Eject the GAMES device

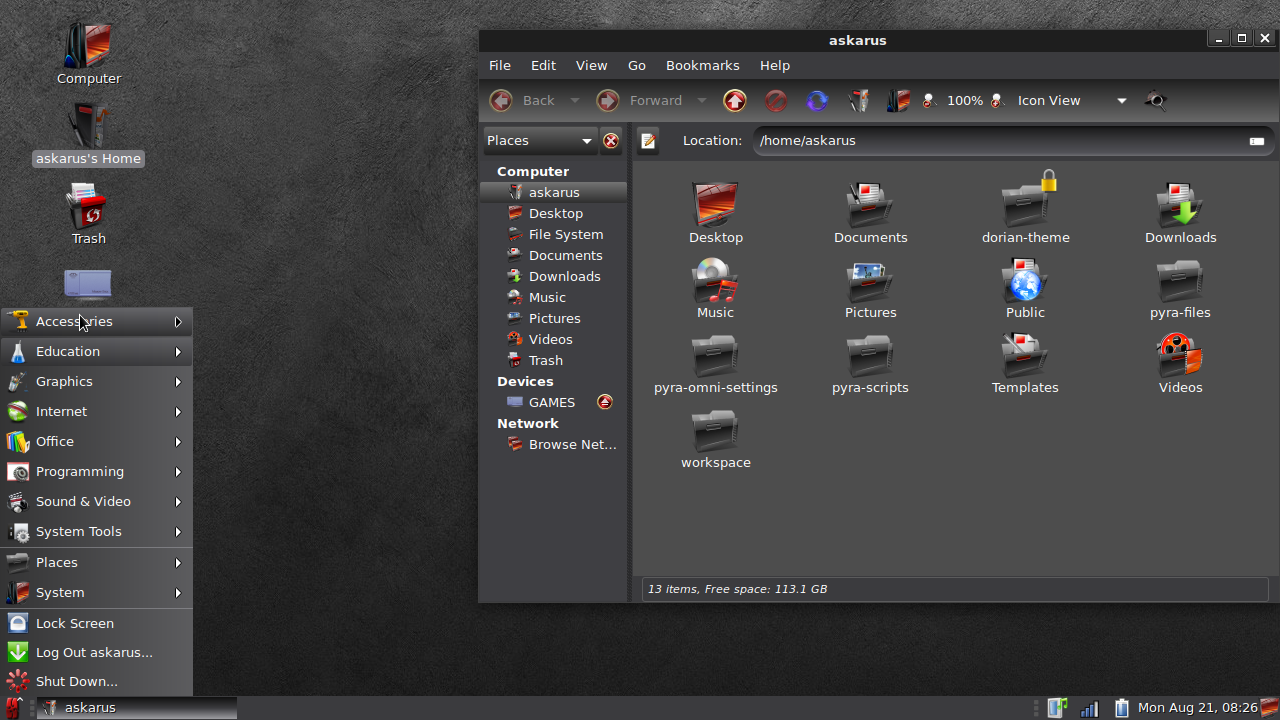point(604,402)
